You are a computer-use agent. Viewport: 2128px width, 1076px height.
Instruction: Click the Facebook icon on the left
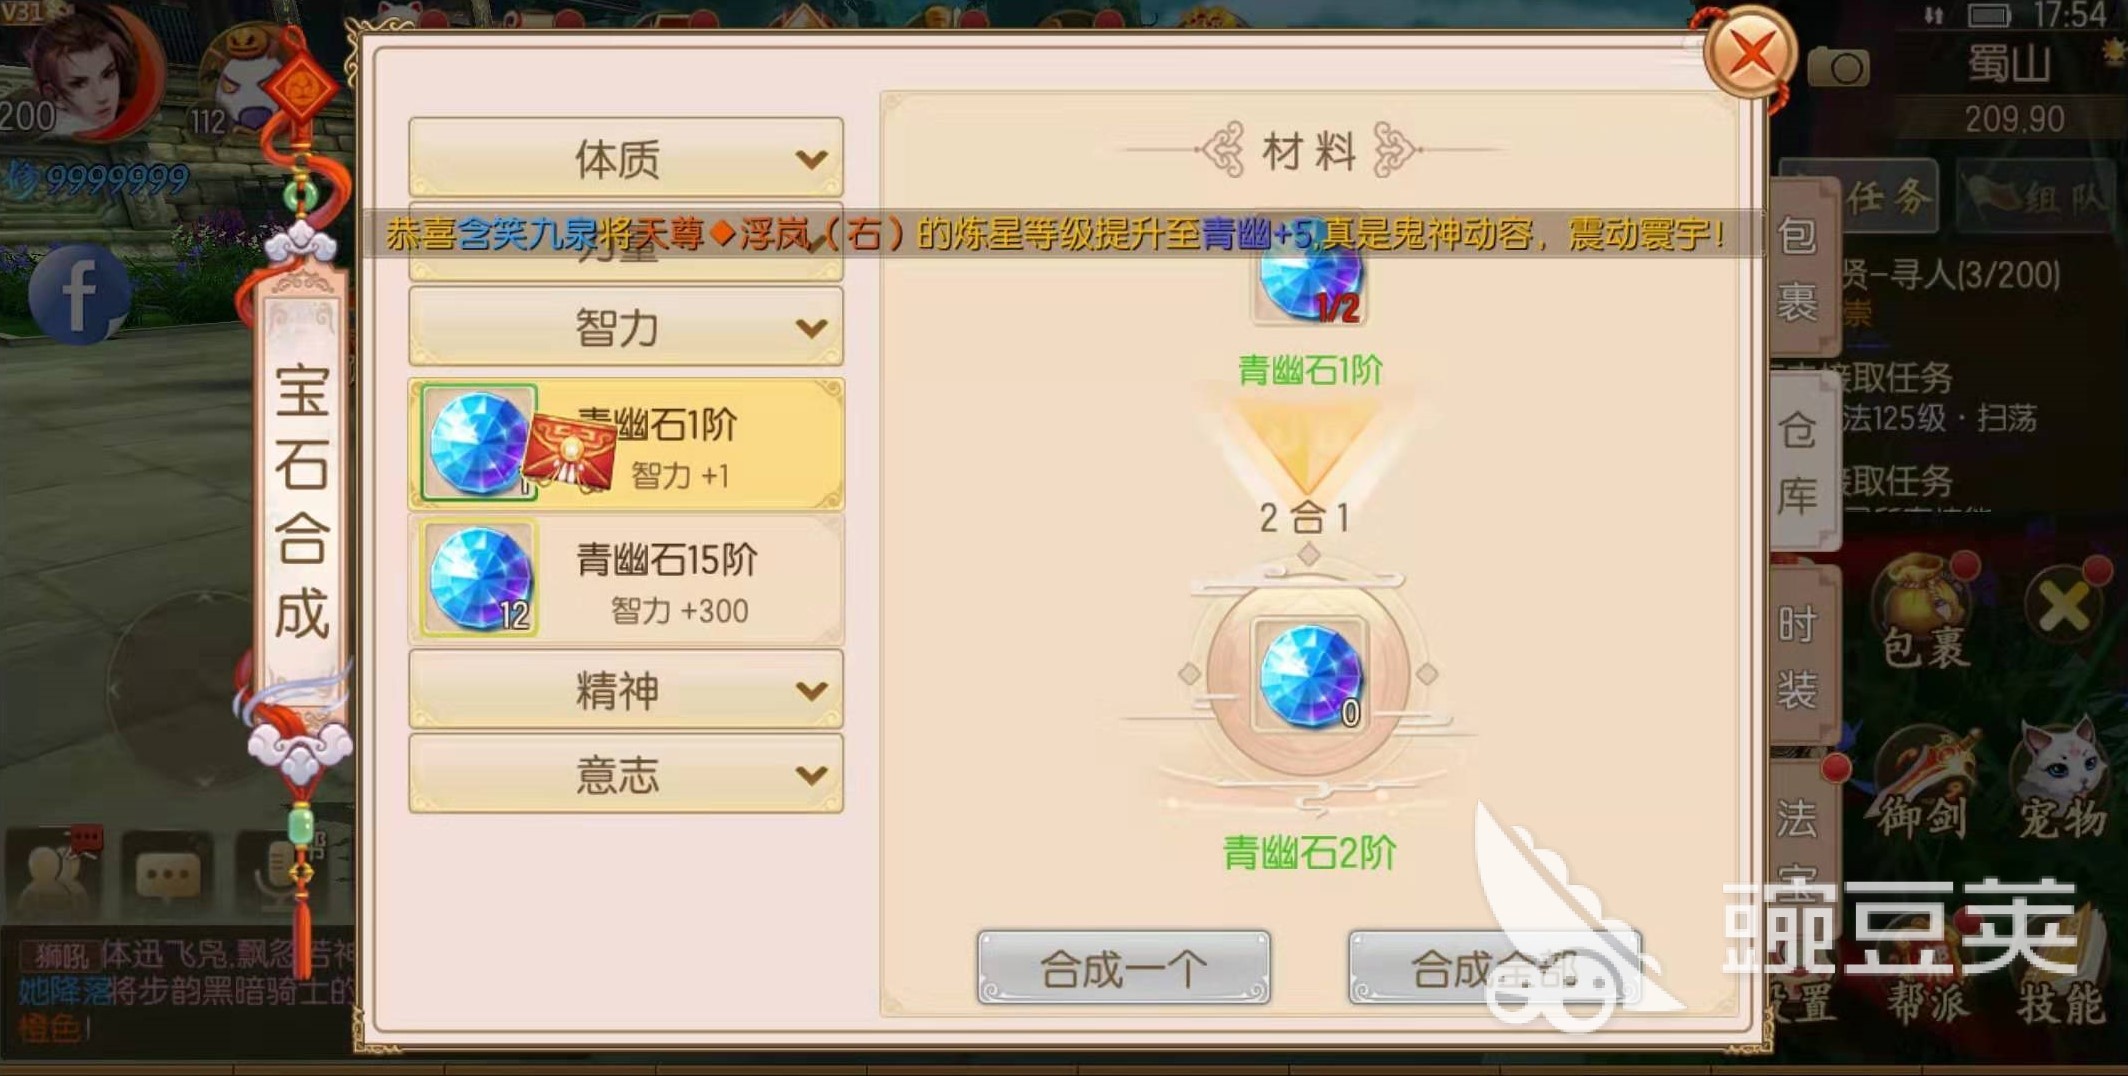(80, 294)
